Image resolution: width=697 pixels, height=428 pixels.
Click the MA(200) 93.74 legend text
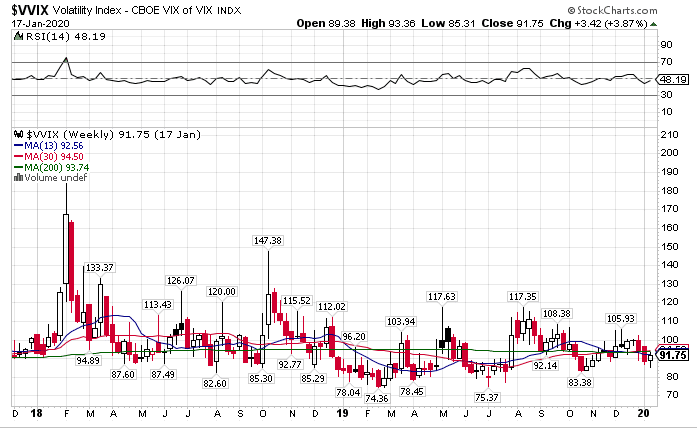tap(56, 168)
